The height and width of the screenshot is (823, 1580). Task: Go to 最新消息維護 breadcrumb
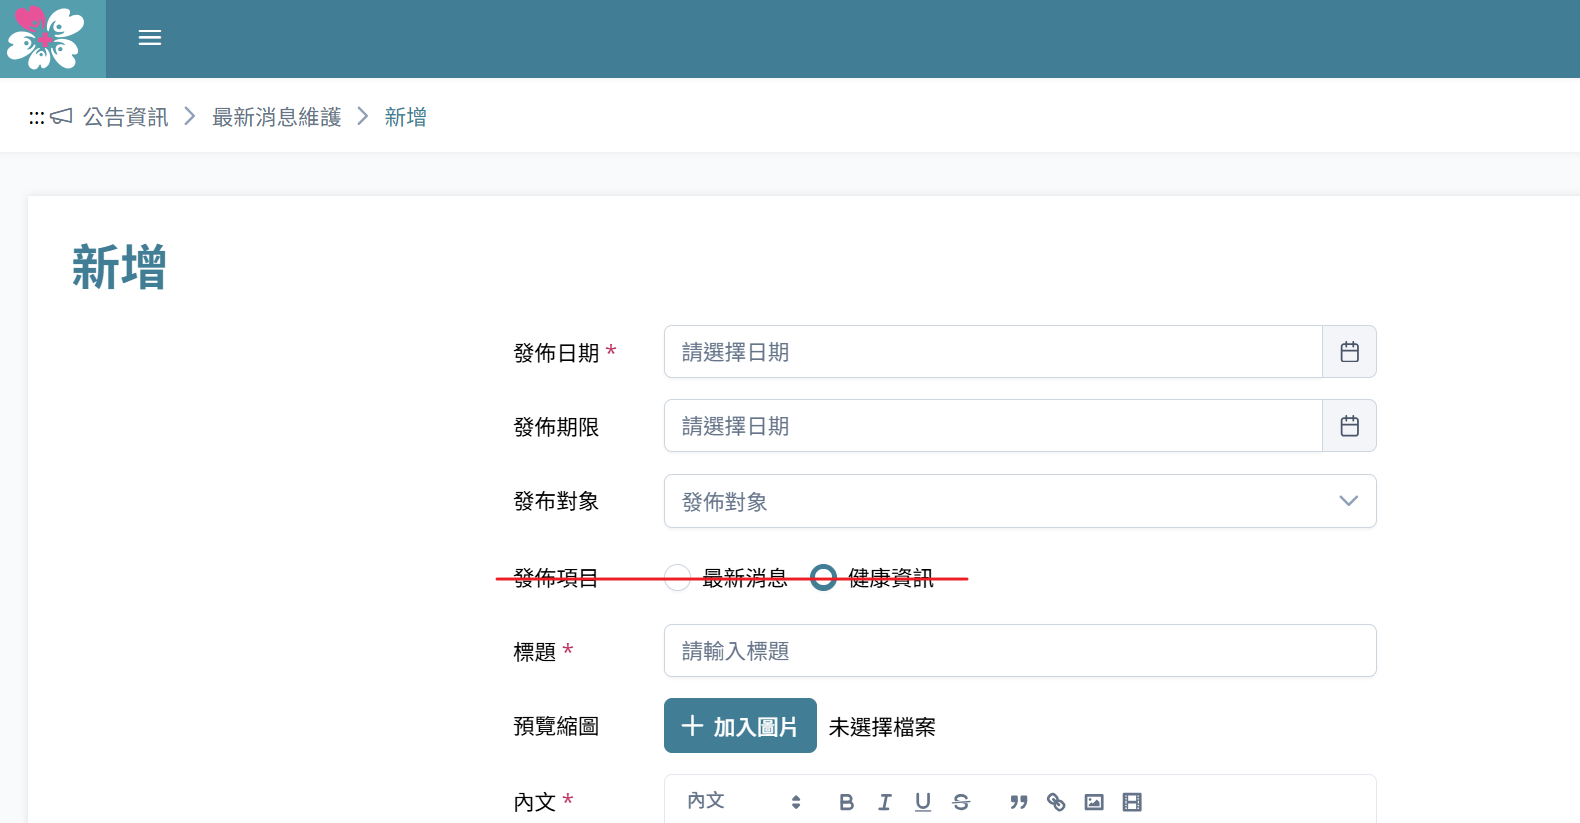coord(276,117)
